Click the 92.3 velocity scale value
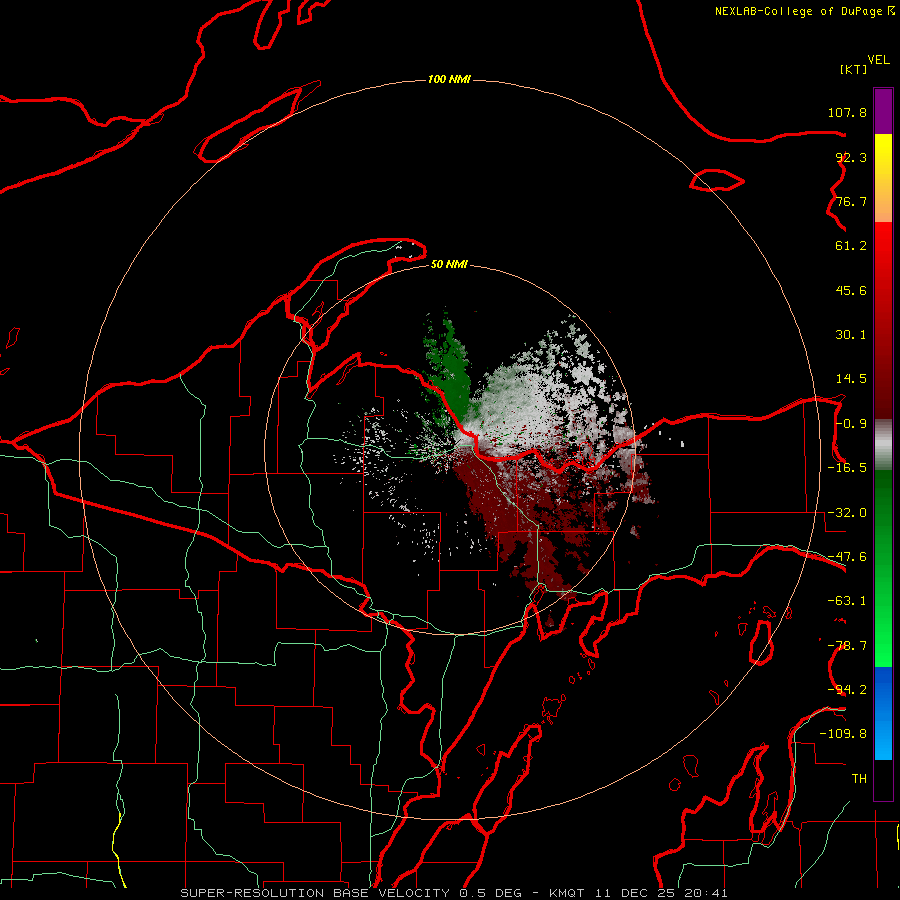The image size is (900, 900). click(x=851, y=157)
